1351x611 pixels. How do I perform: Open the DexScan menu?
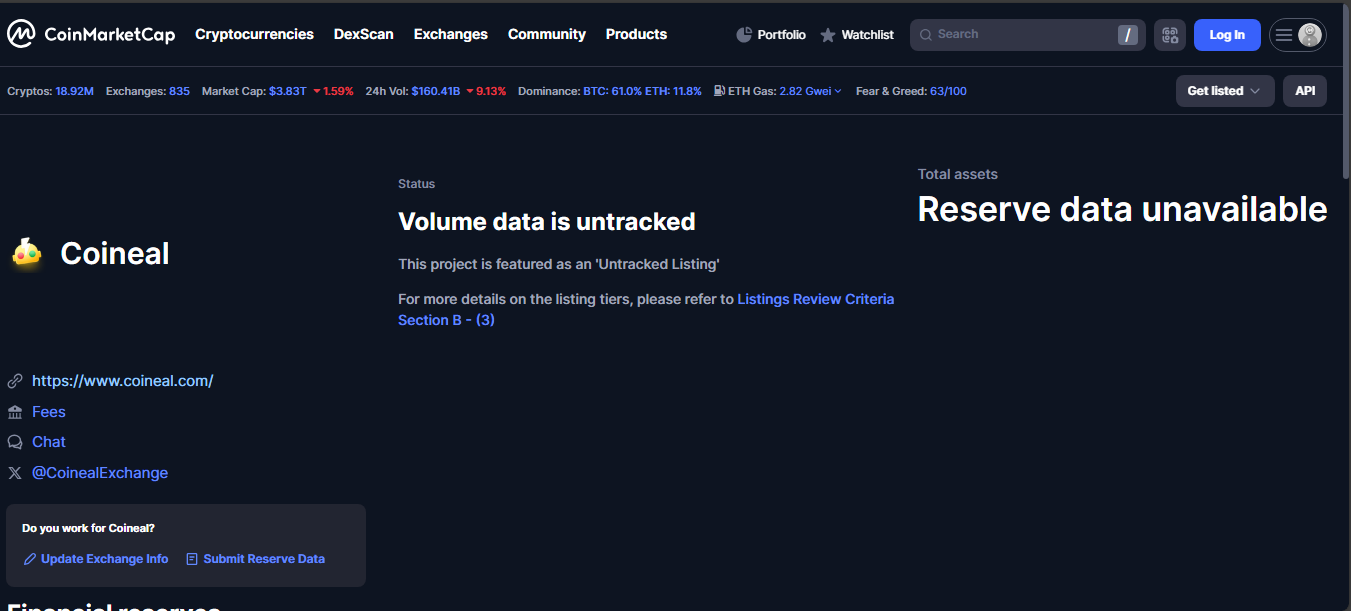(364, 34)
